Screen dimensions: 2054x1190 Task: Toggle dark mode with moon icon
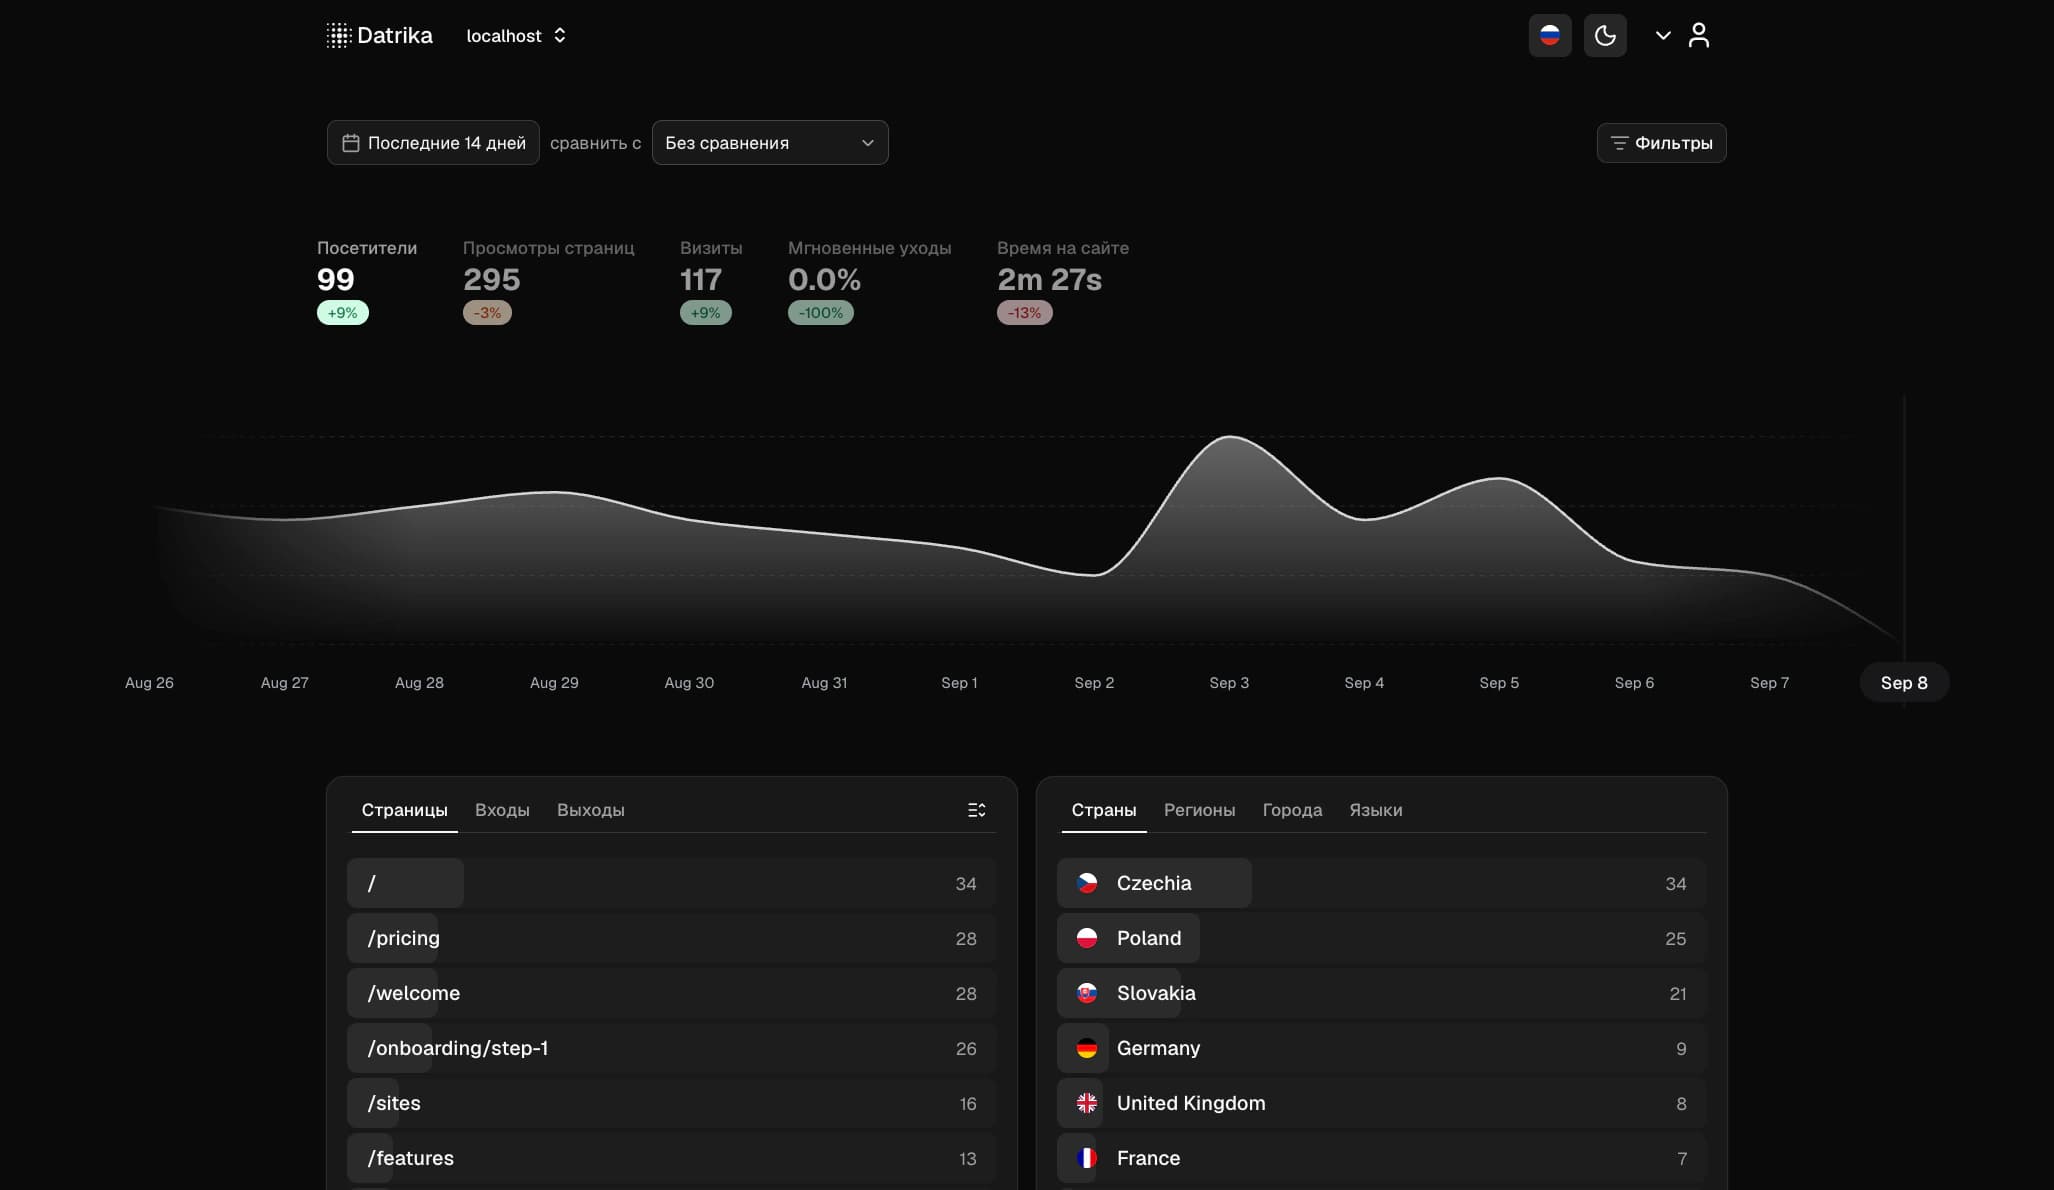pos(1605,36)
